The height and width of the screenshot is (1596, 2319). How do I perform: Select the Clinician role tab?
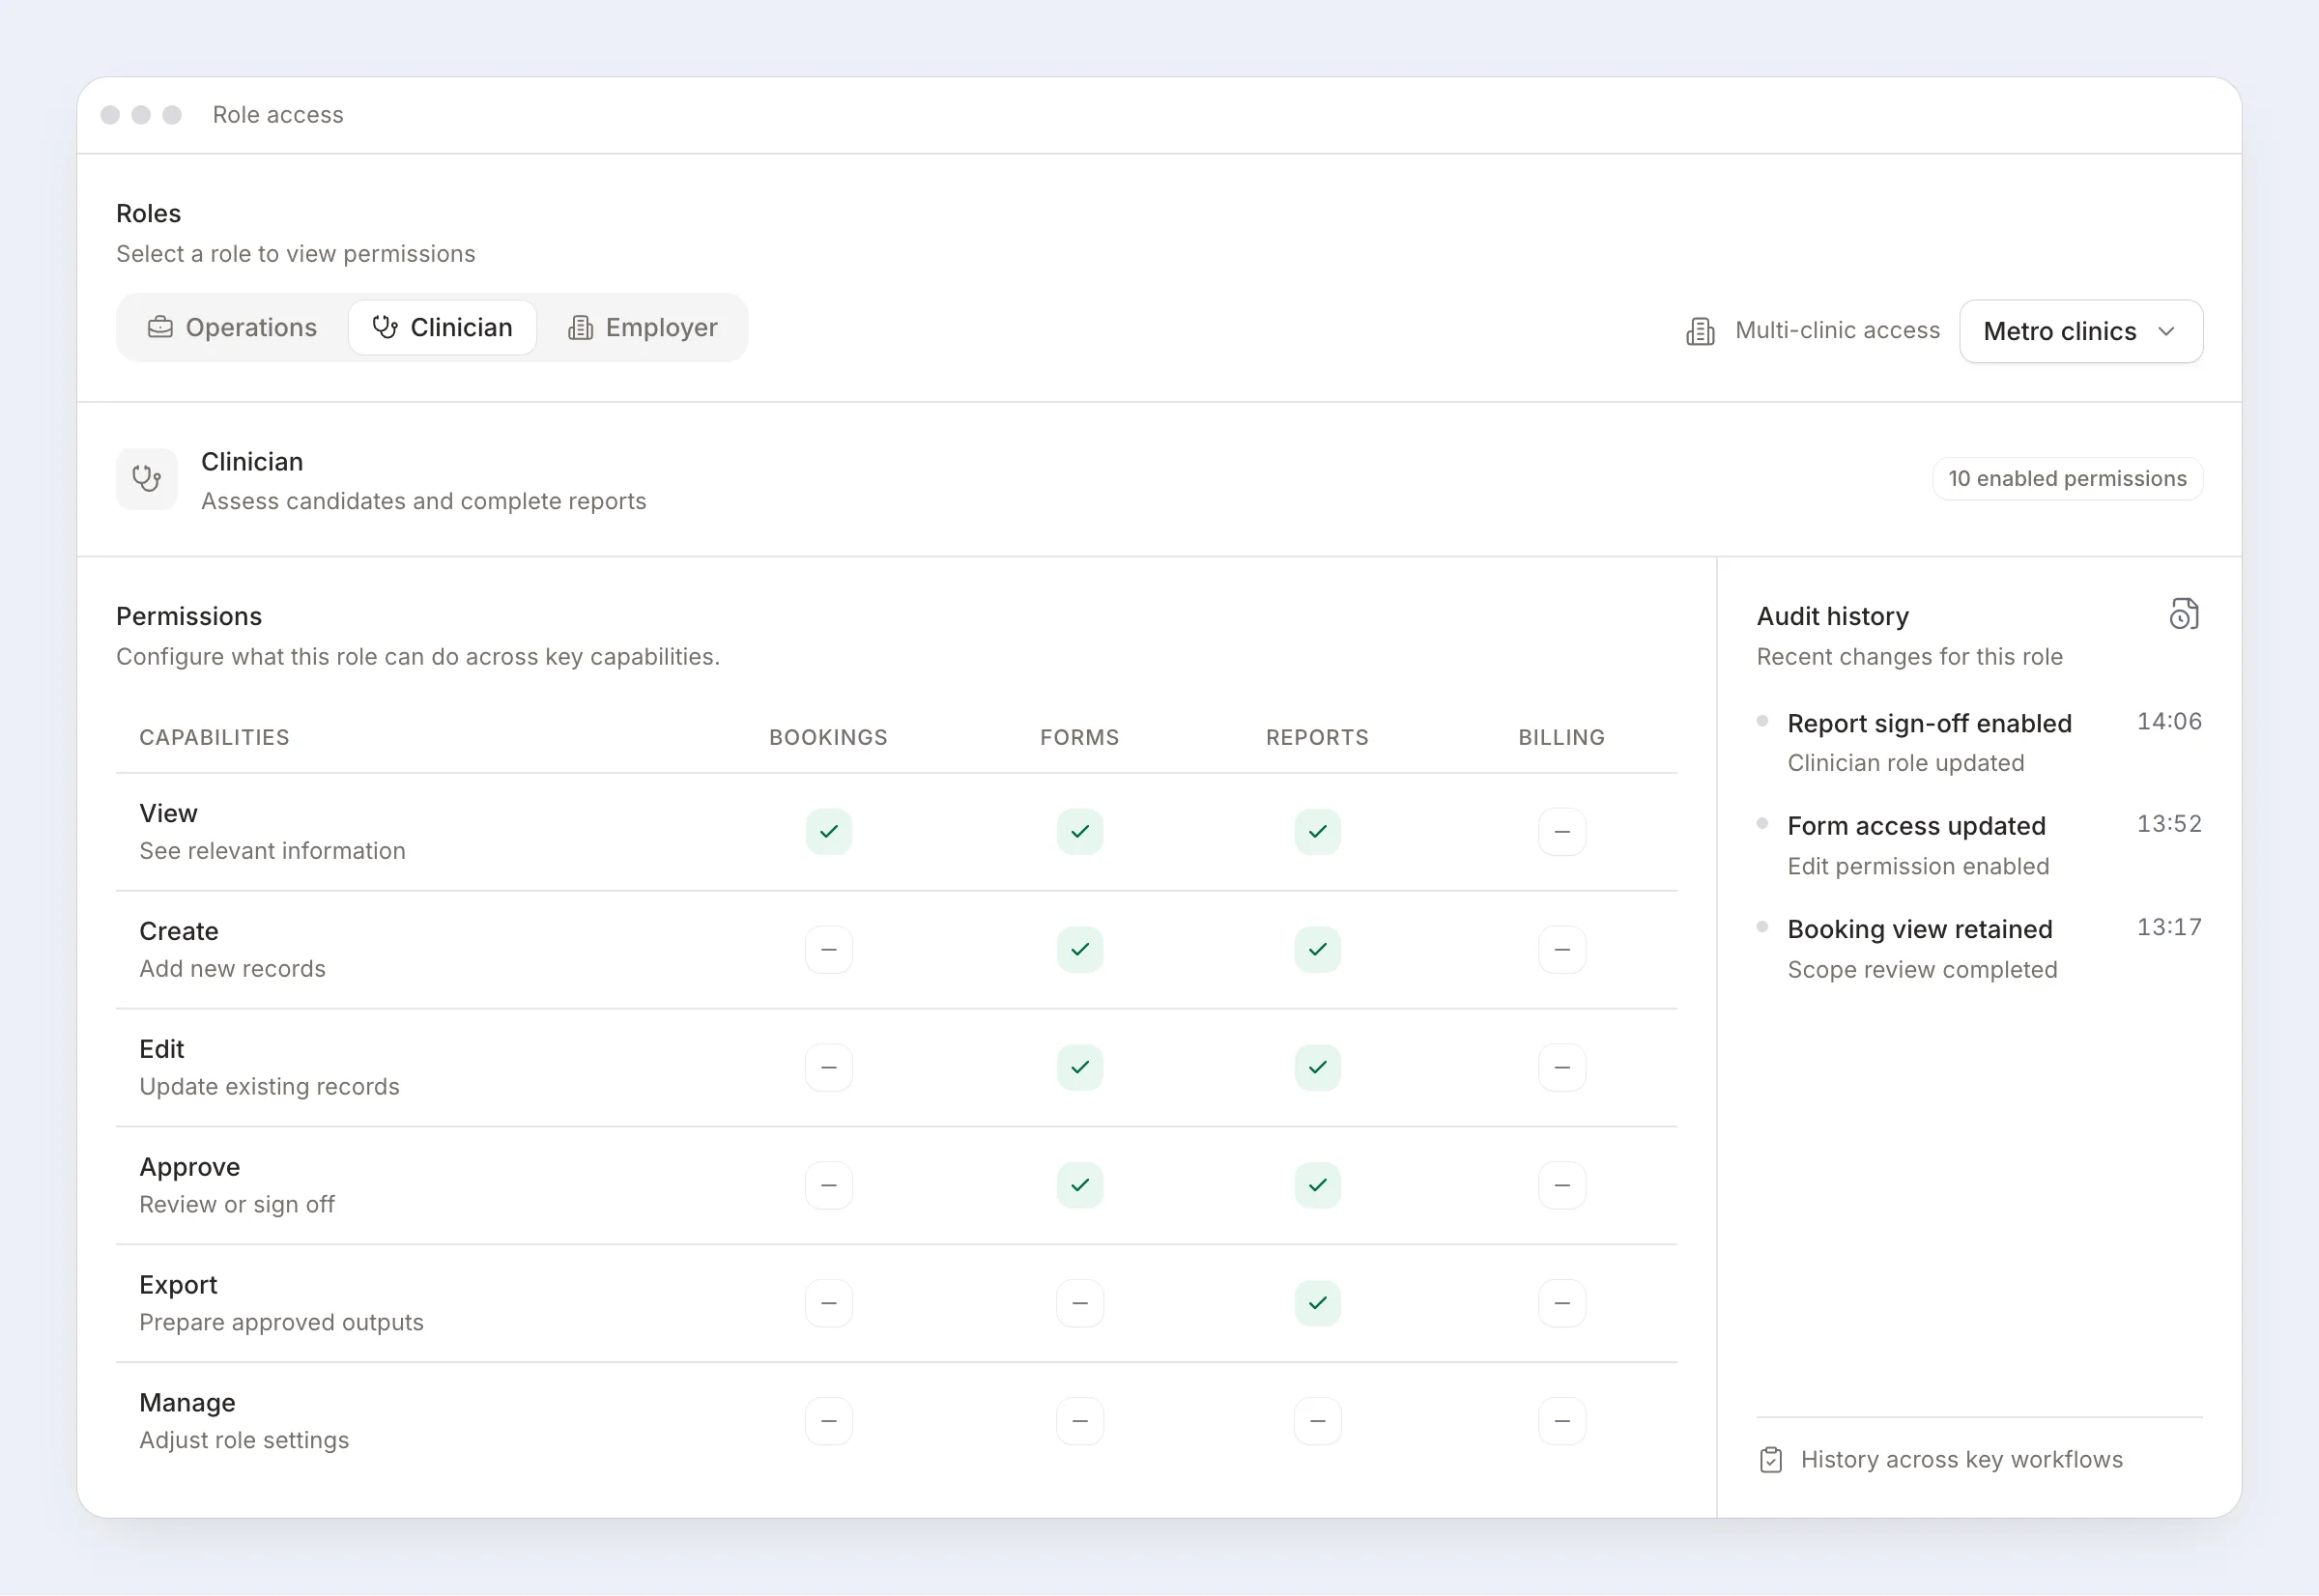pyautogui.click(x=442, y=327)
